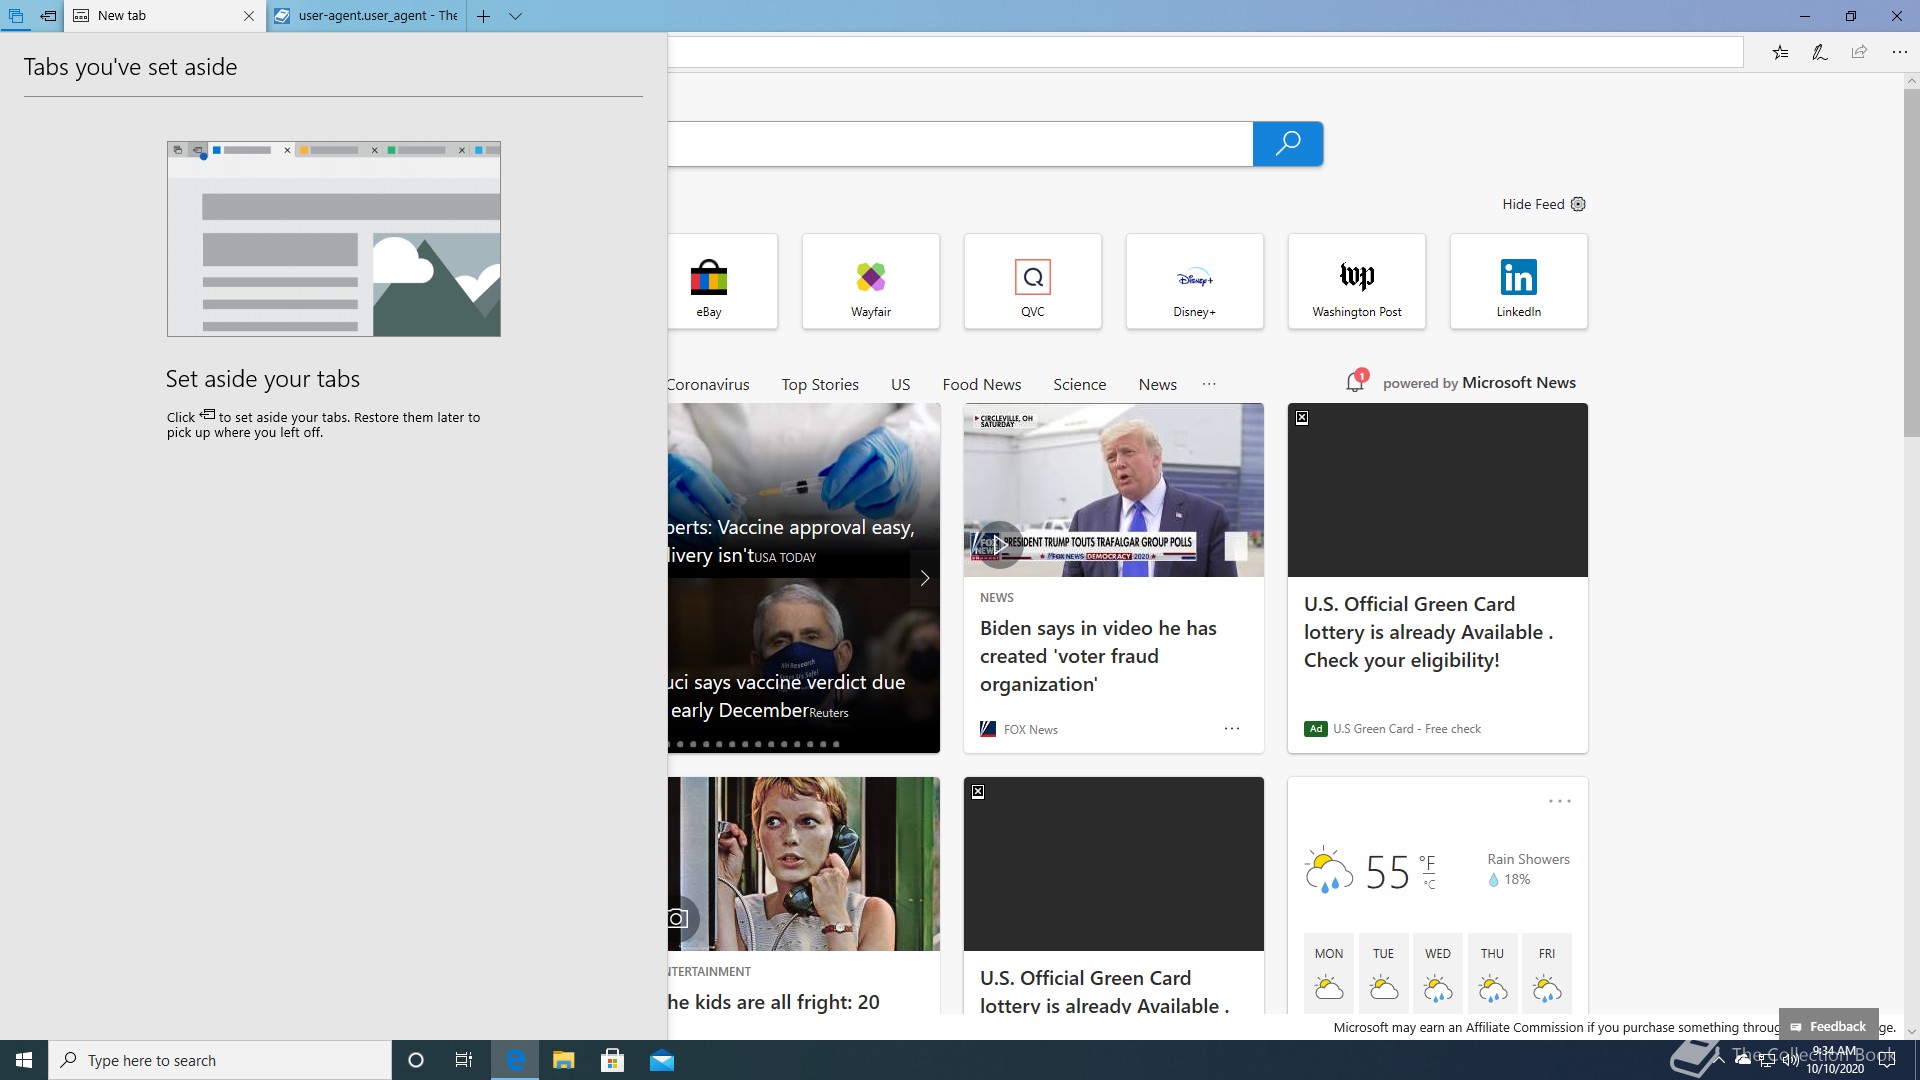Open Task View in taskbar
The height and width of the screenshot is (1080, 1920).
464,1060
